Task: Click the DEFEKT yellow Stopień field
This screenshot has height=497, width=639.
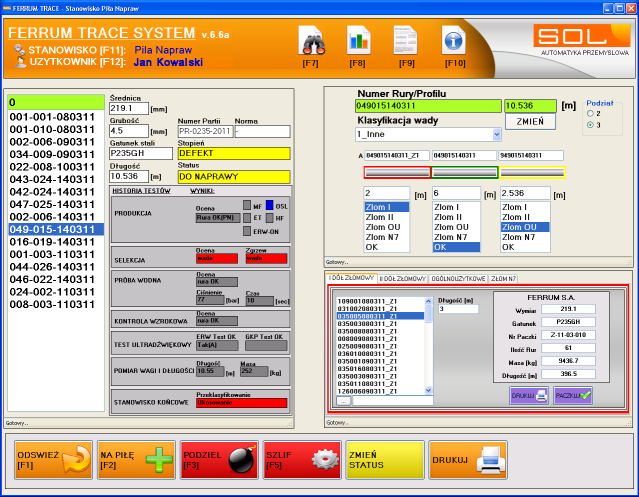Action: coord(234,153)
